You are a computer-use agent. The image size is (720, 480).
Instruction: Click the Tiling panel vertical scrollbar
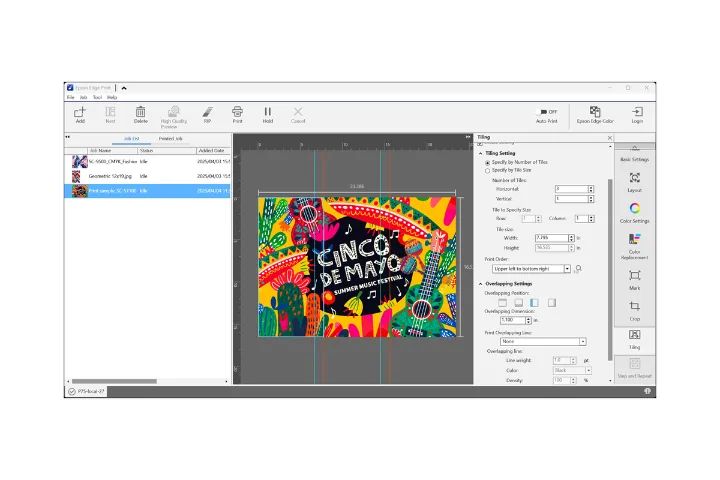pyautogui.click(x=610, y=270)
